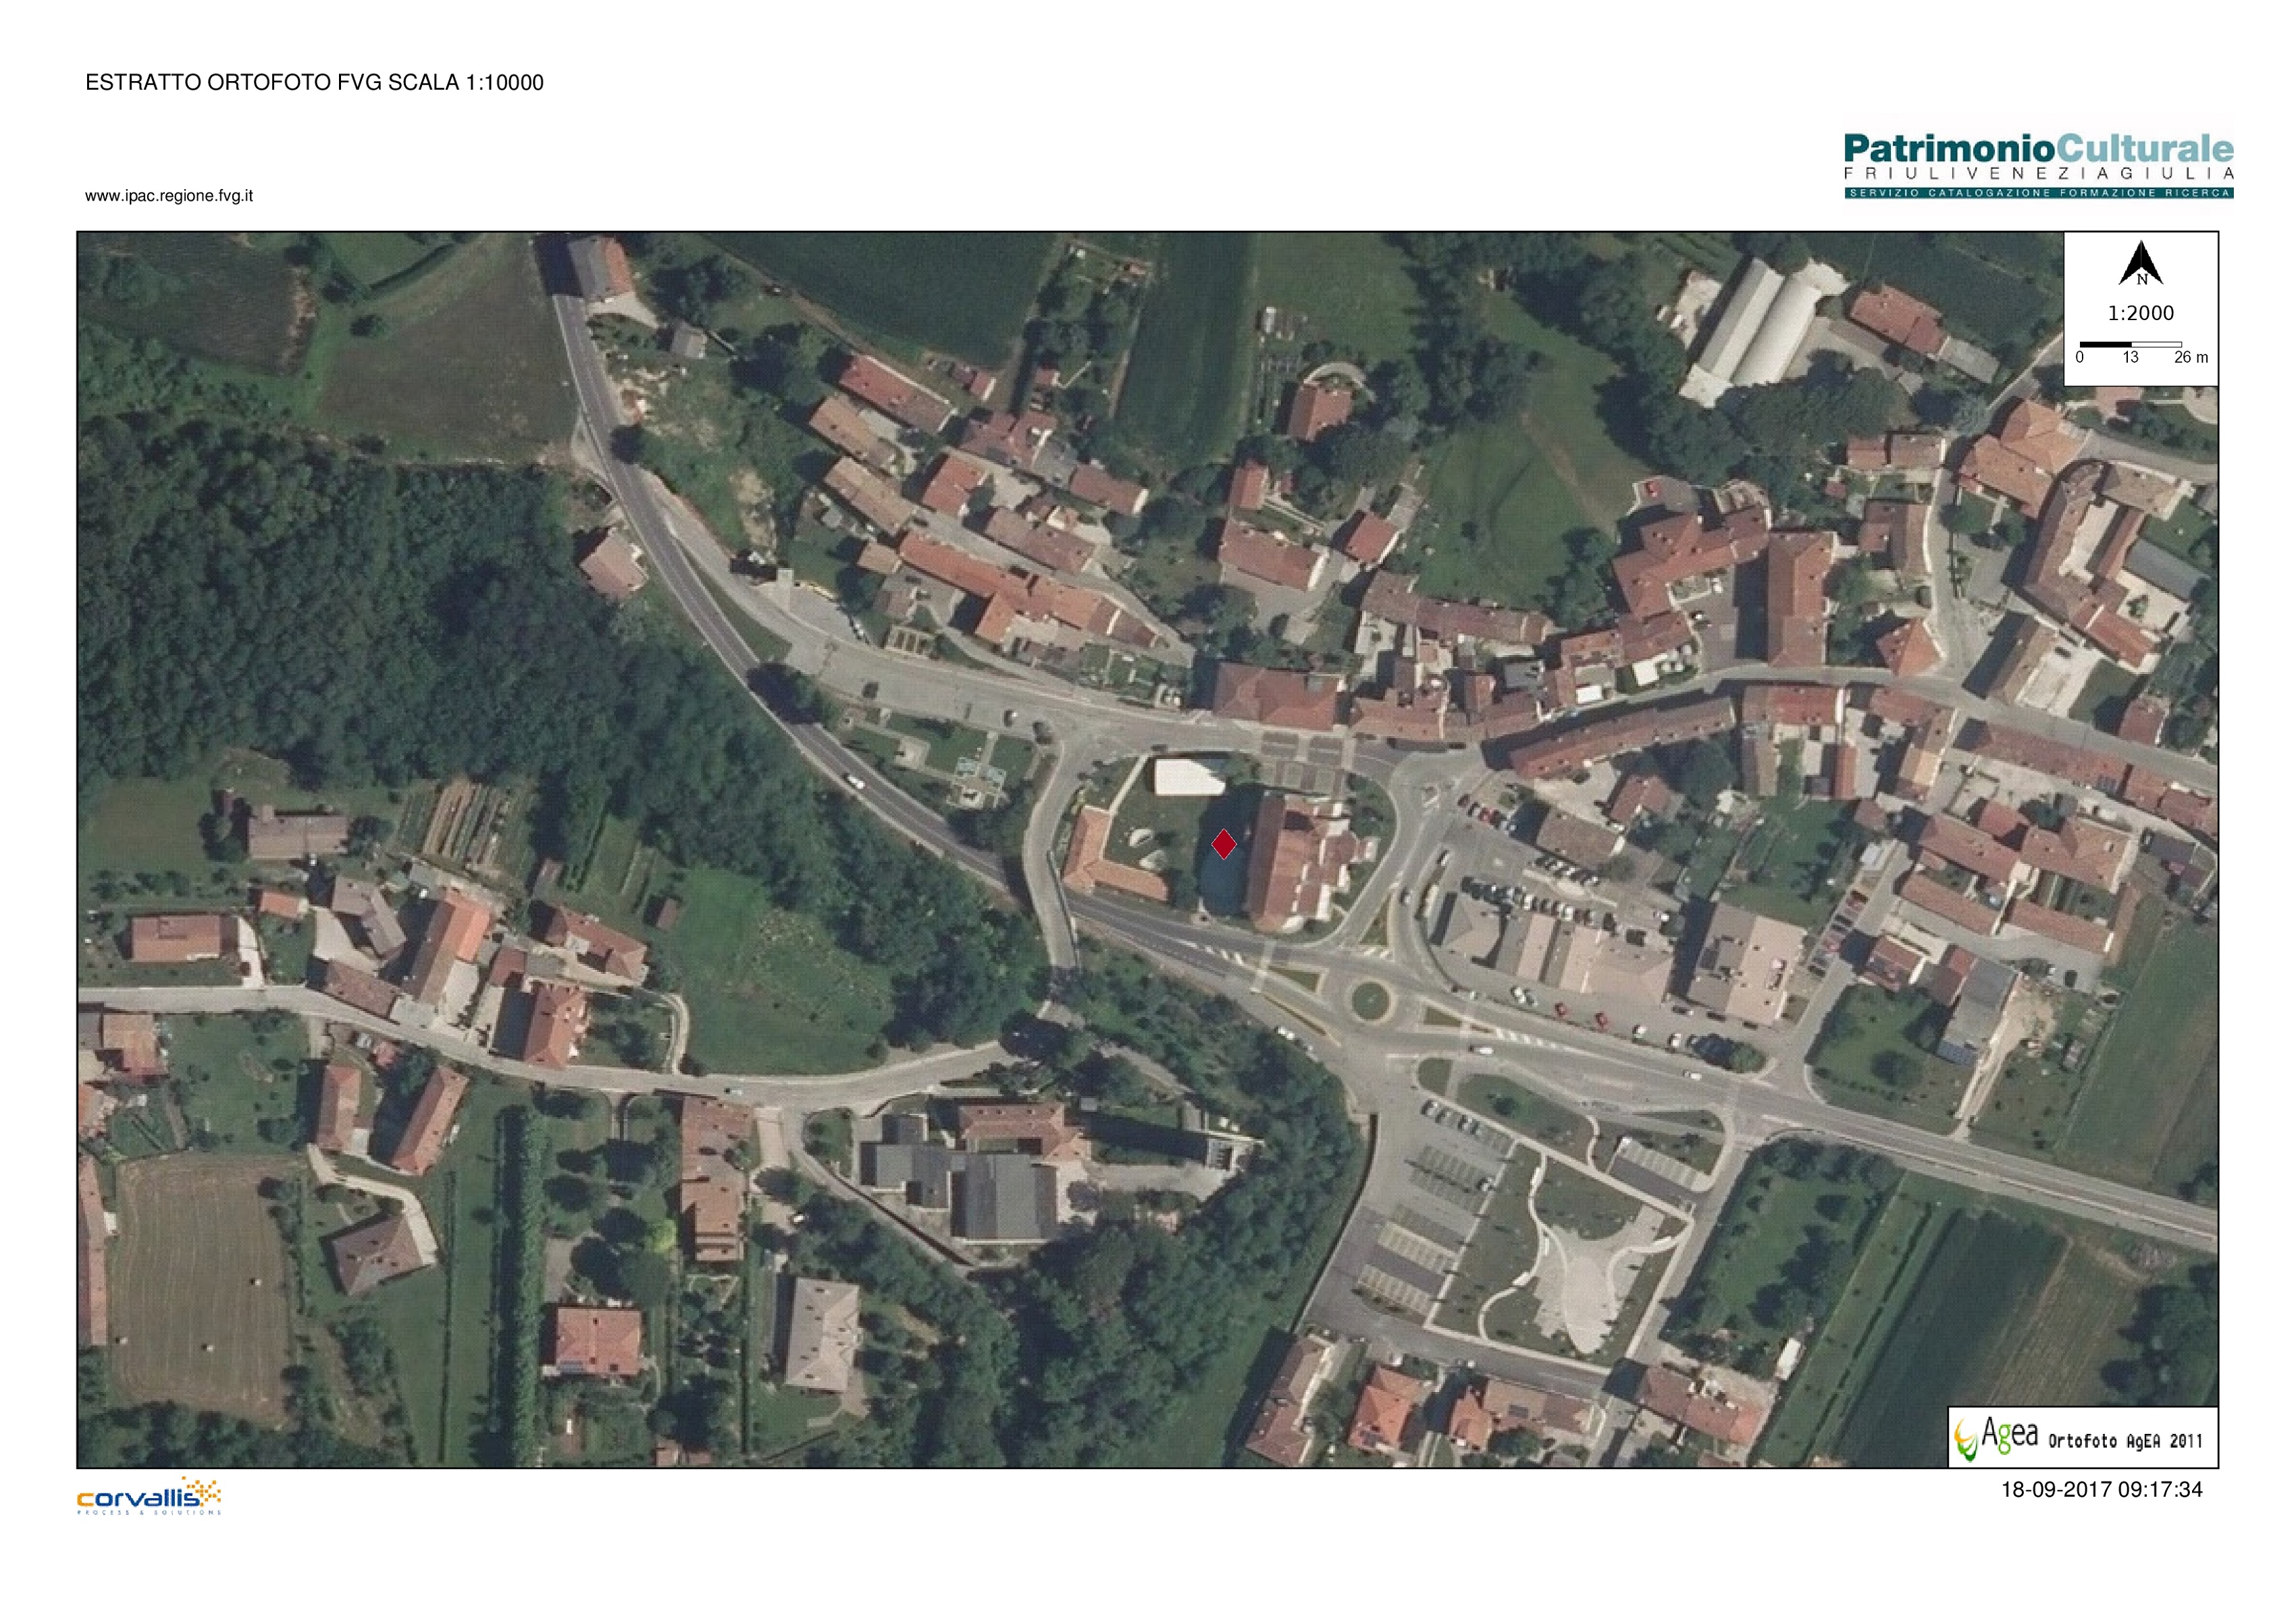2296x1623 pixels.
Task: Select the title 'ESTRATTO ORTOFOTO FVG SCALA 1:10000'
Action: (314, 83)
